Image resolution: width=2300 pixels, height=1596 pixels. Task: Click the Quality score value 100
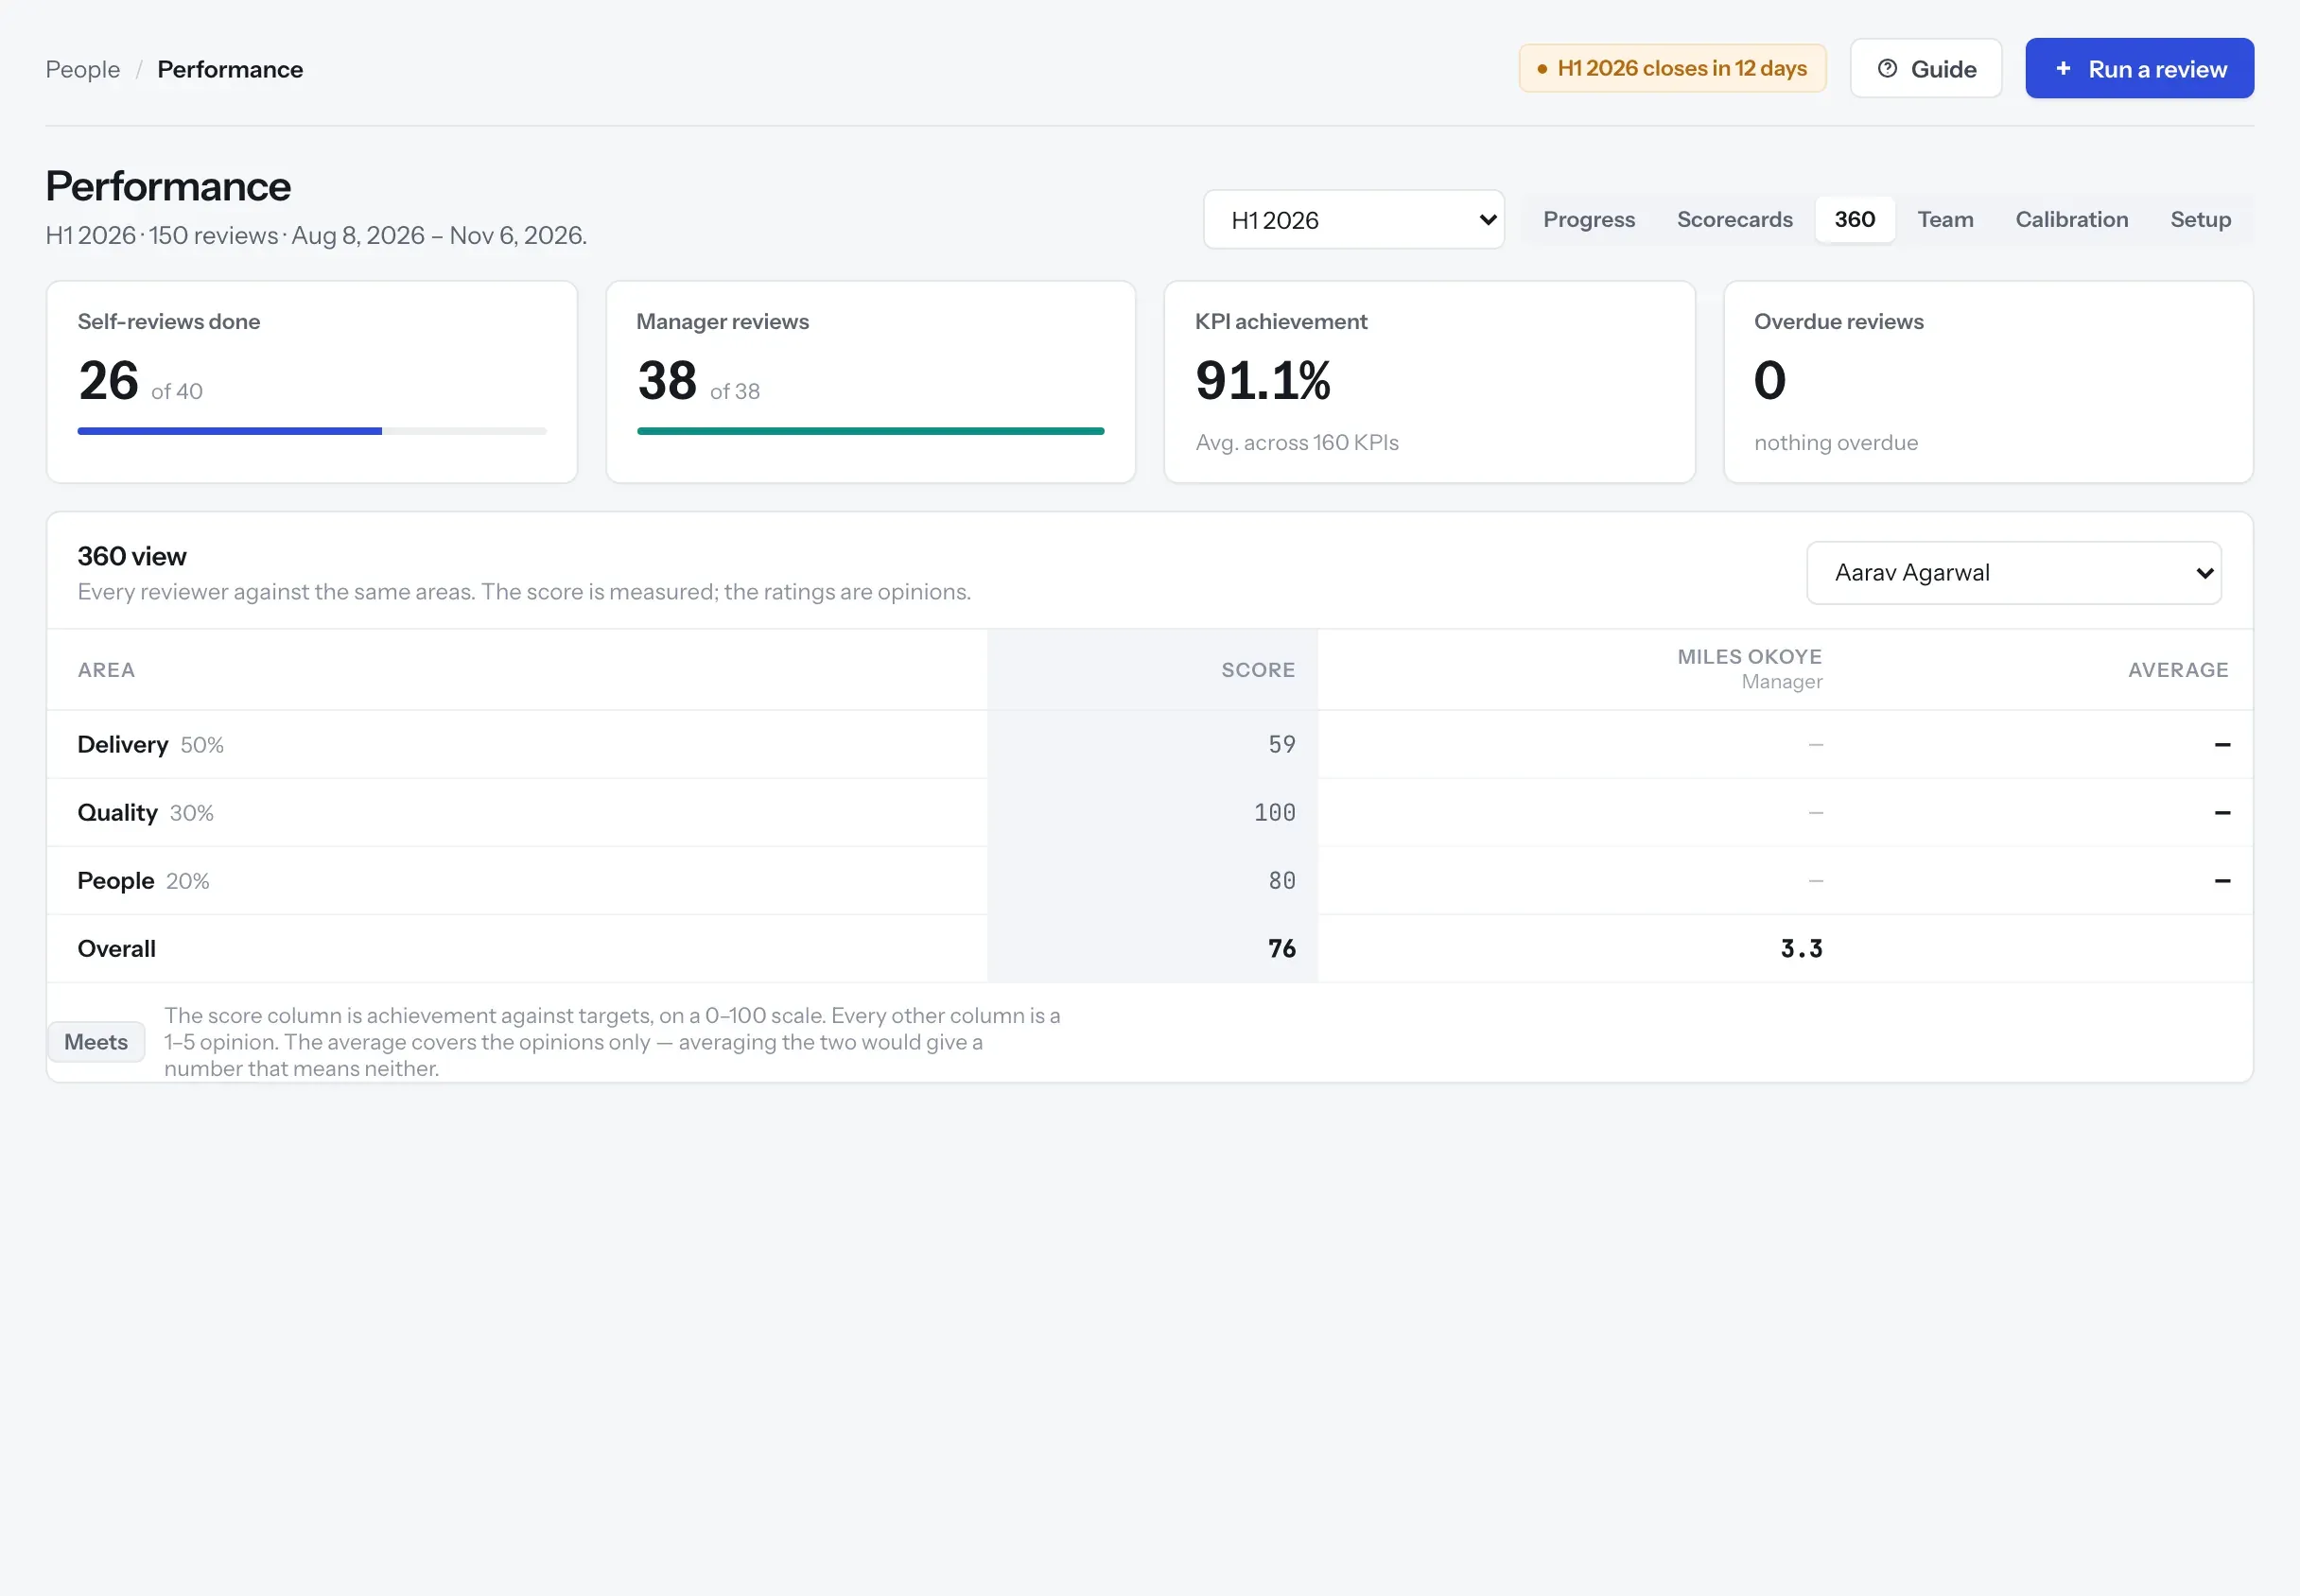1275,813
